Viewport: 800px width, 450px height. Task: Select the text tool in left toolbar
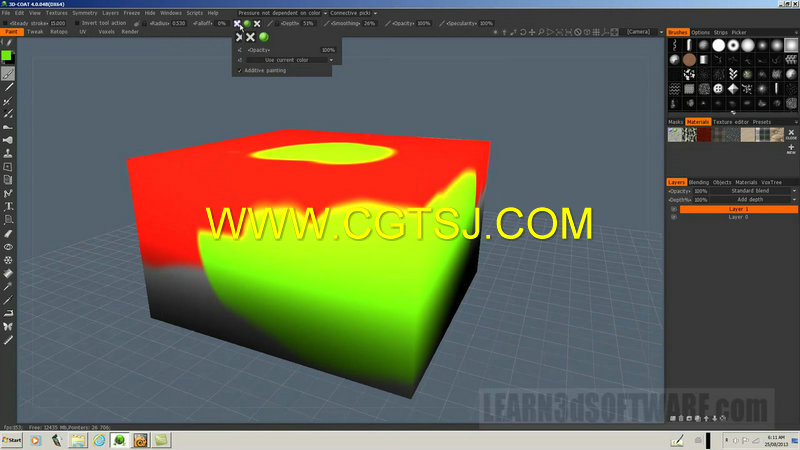coord(8,206)
